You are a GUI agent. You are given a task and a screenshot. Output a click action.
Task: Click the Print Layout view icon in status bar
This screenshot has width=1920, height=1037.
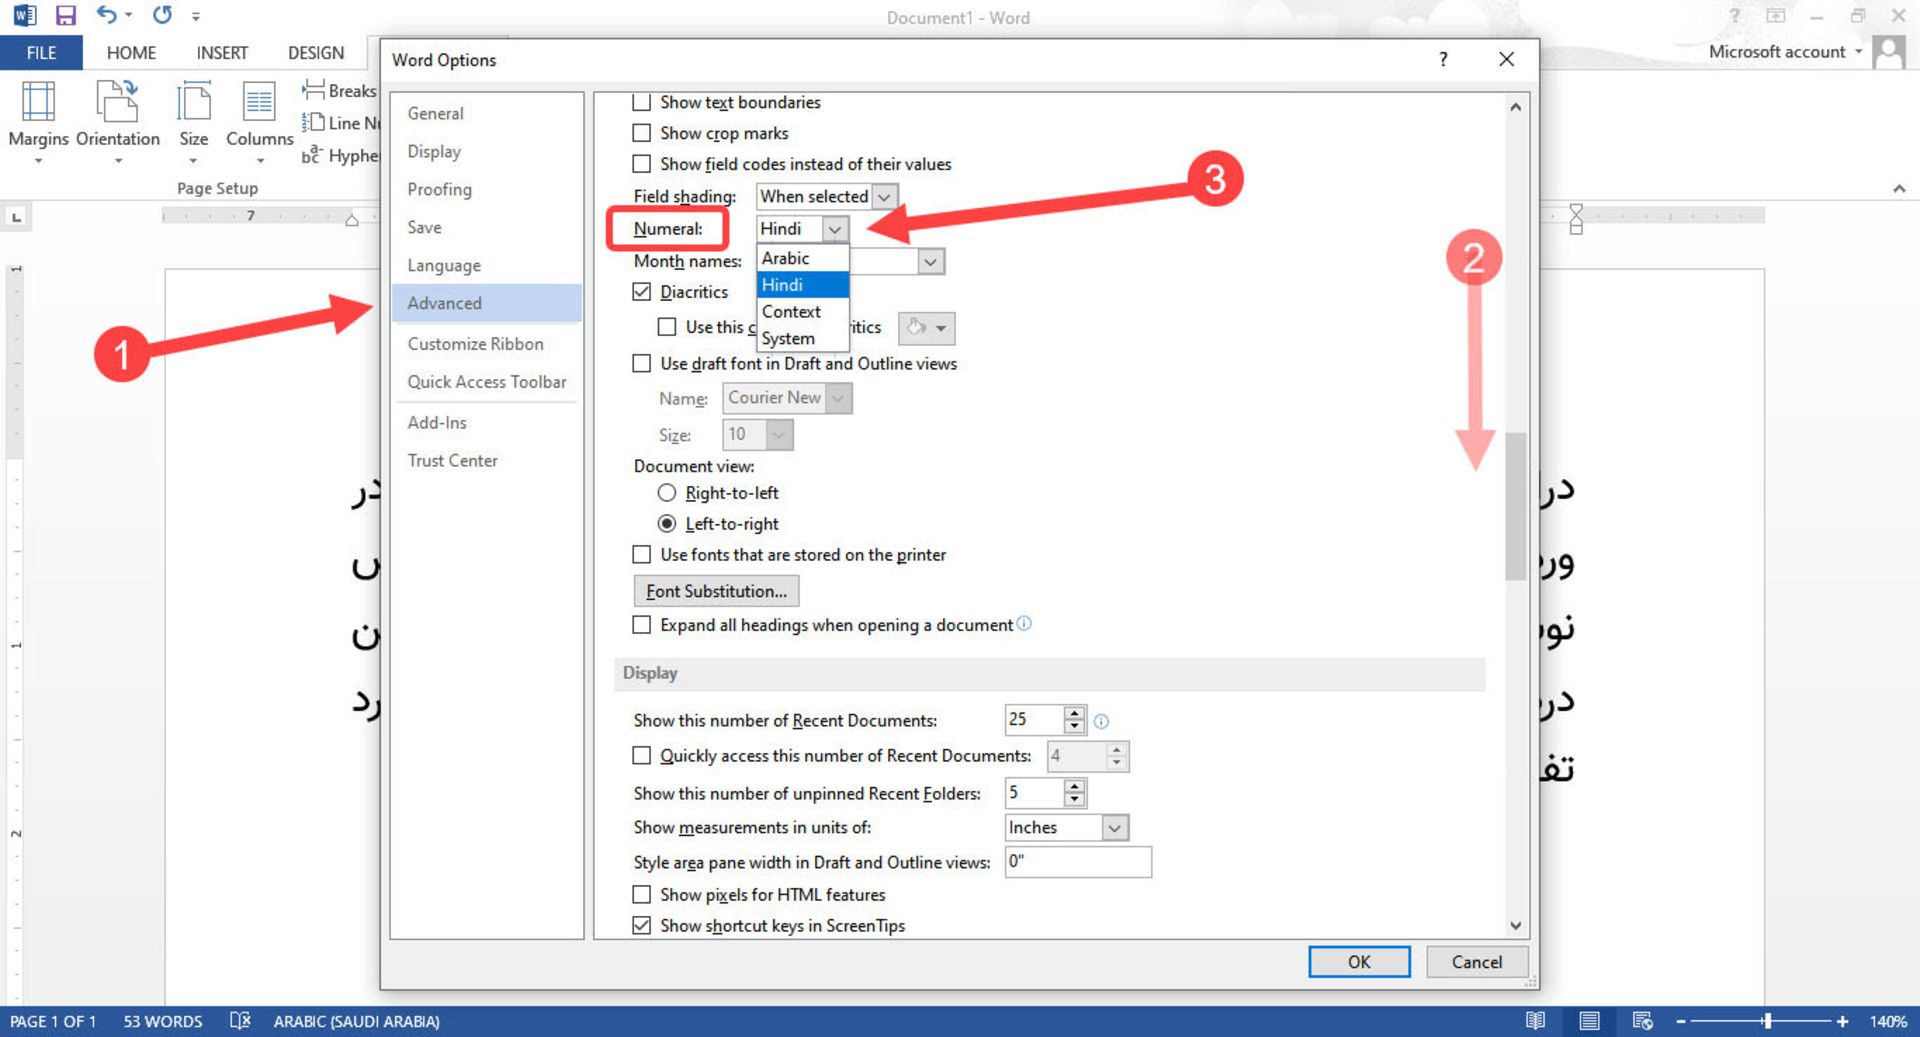1588,1021
